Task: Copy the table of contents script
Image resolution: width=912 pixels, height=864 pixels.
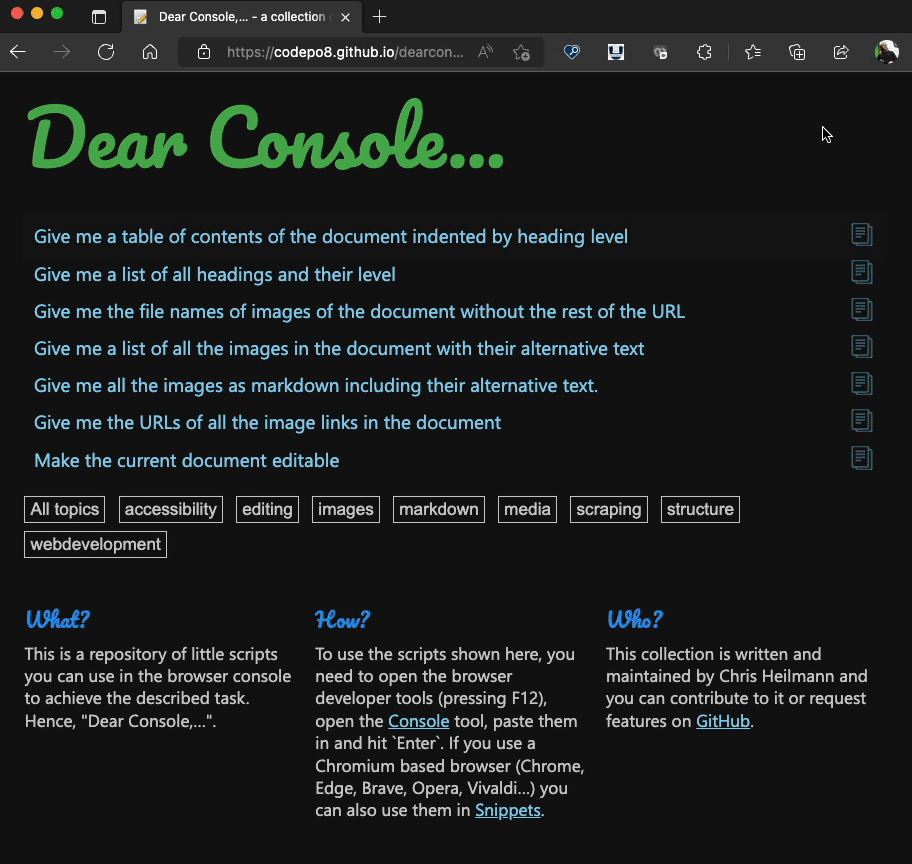Action: pos(861,235)
